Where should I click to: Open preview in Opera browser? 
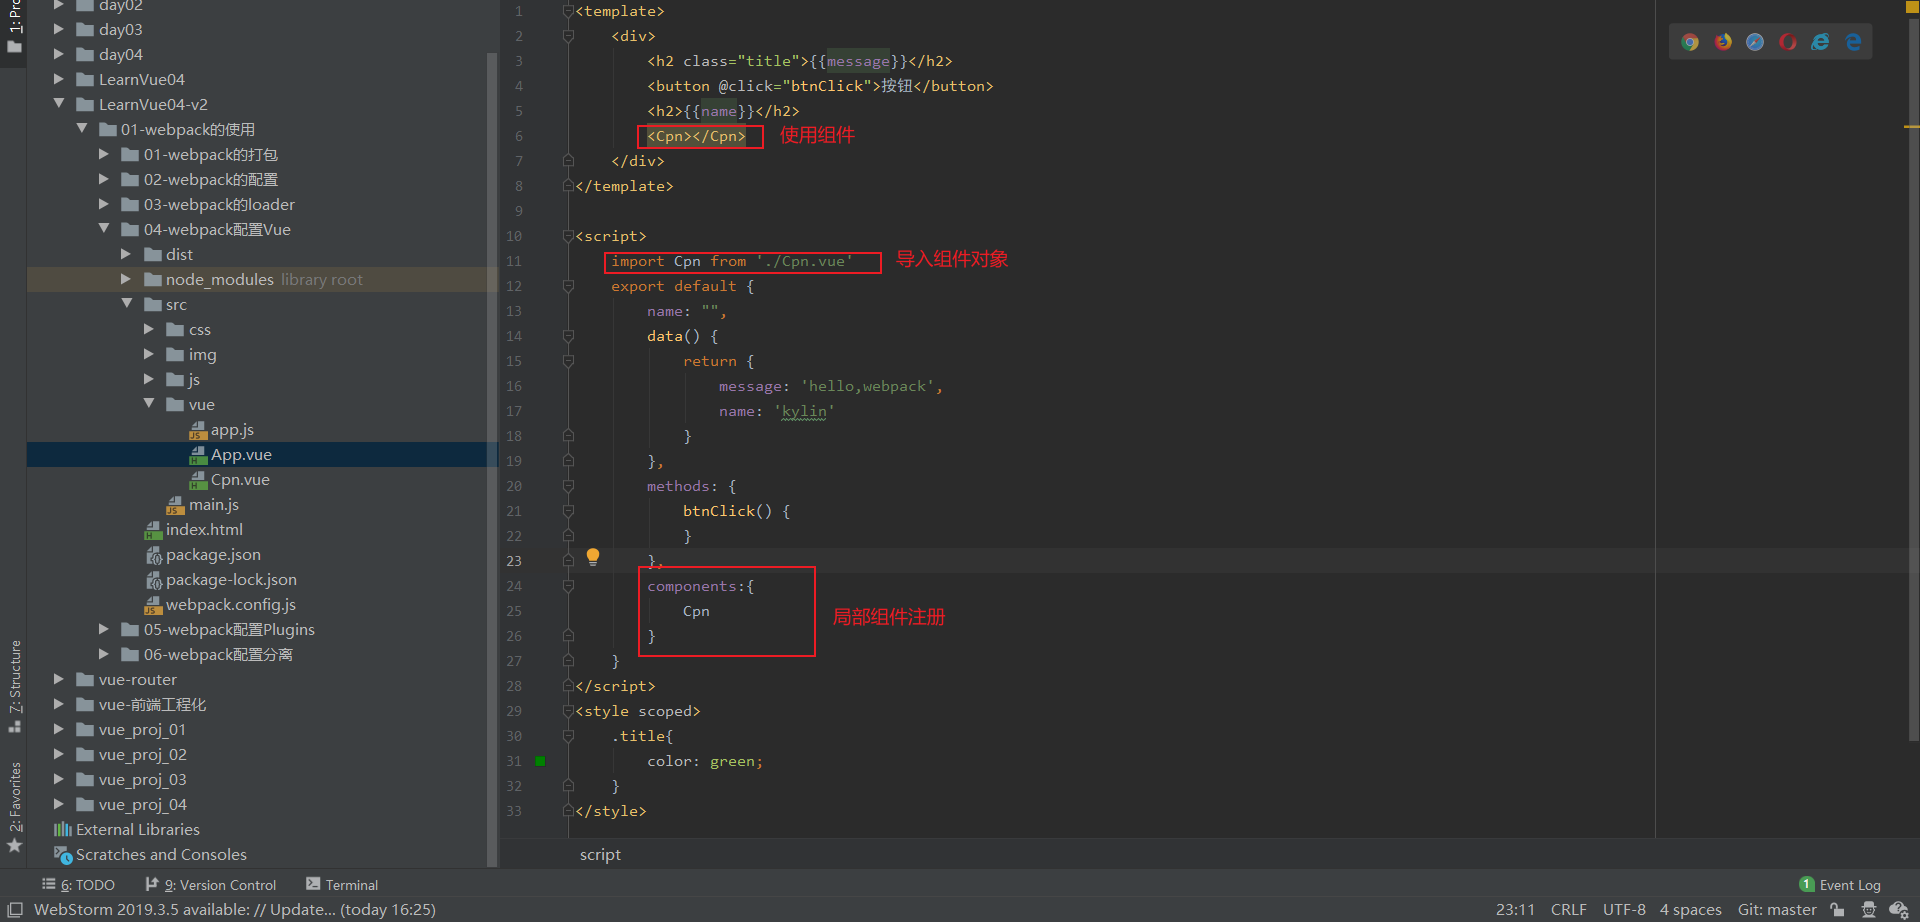point(1788,42)
